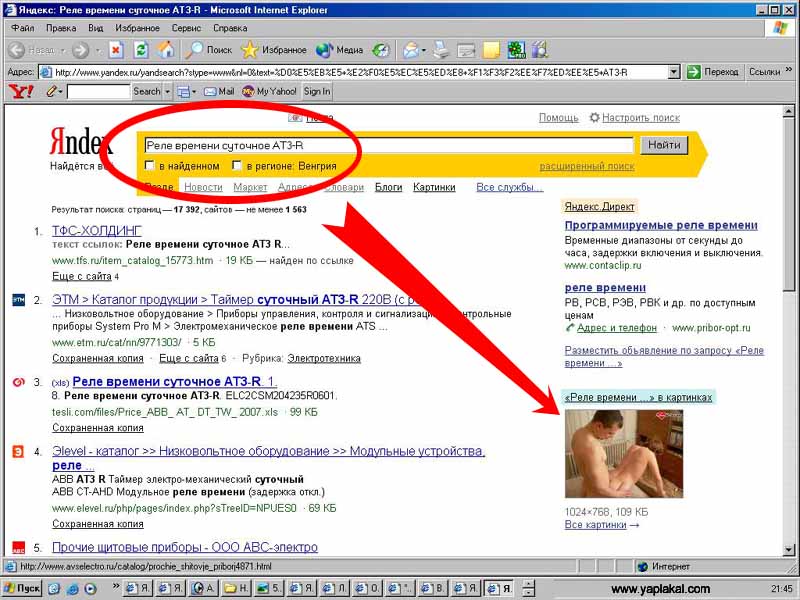Screen dimensions: 800x600
Task: Click the Помощь help link
Action: point(559,118)
